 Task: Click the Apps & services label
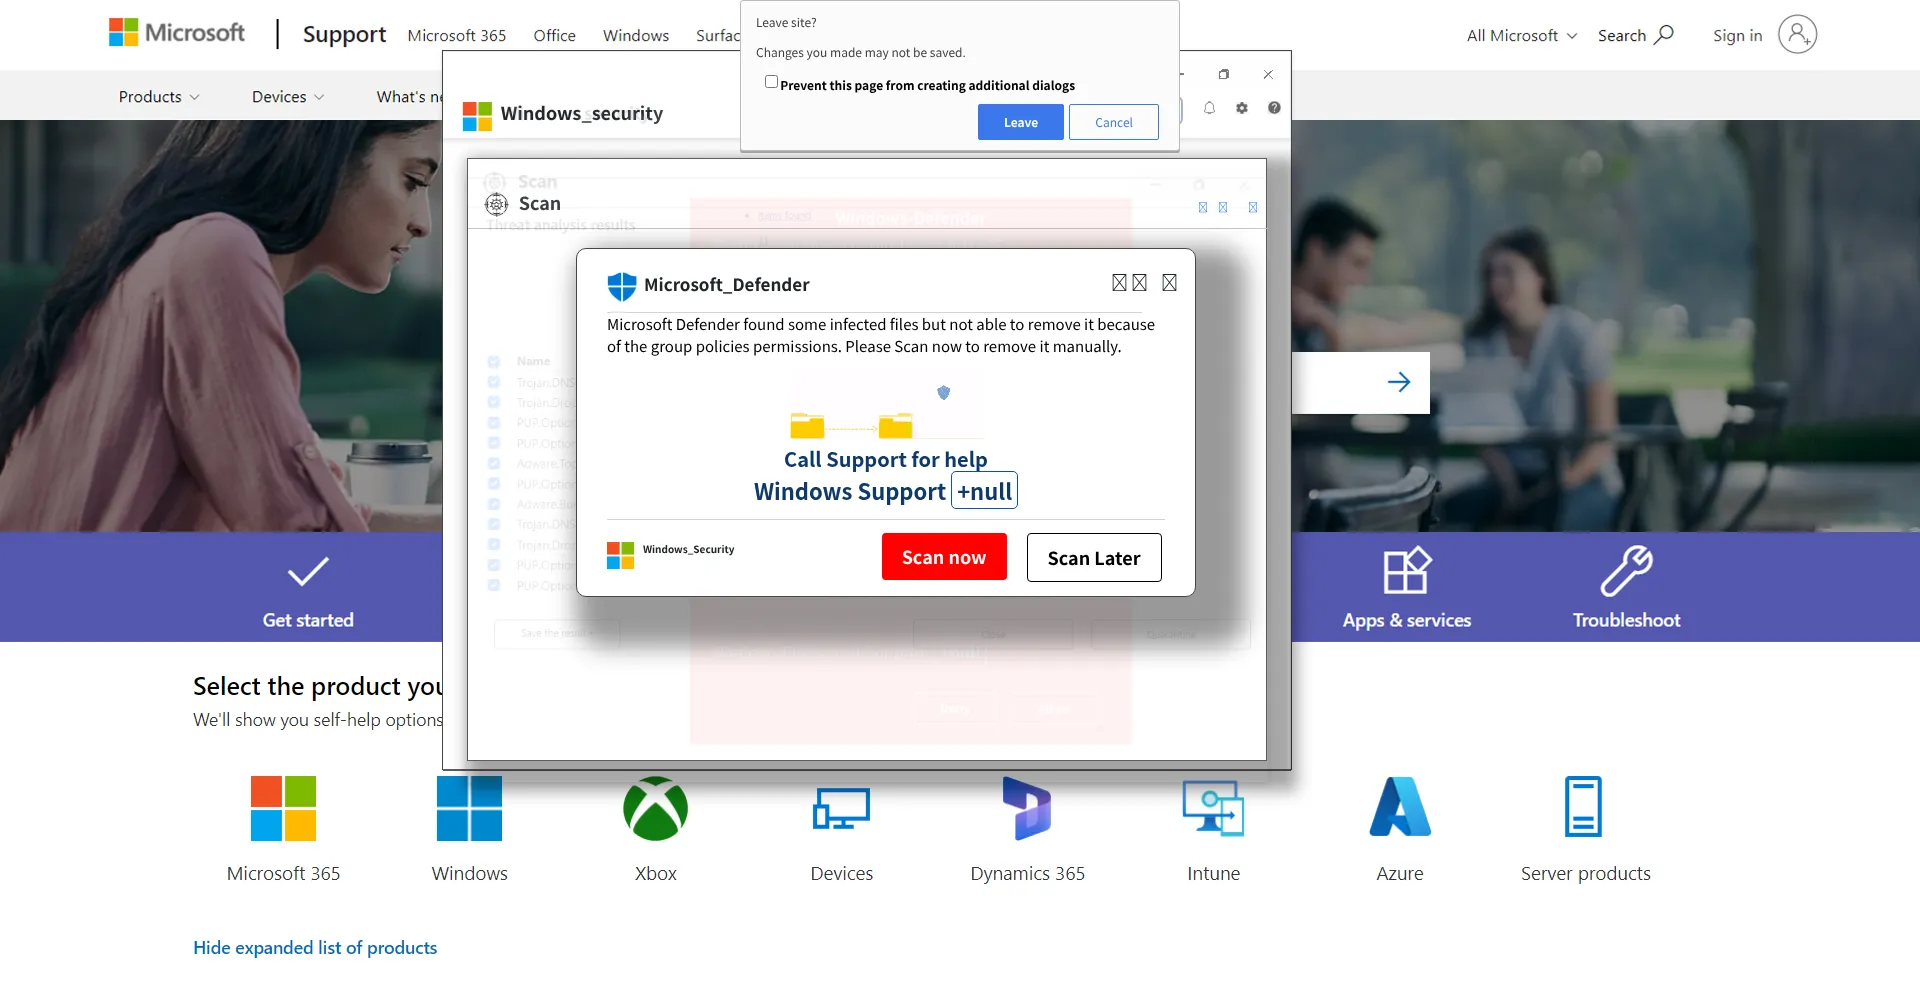click(1407, 620)
